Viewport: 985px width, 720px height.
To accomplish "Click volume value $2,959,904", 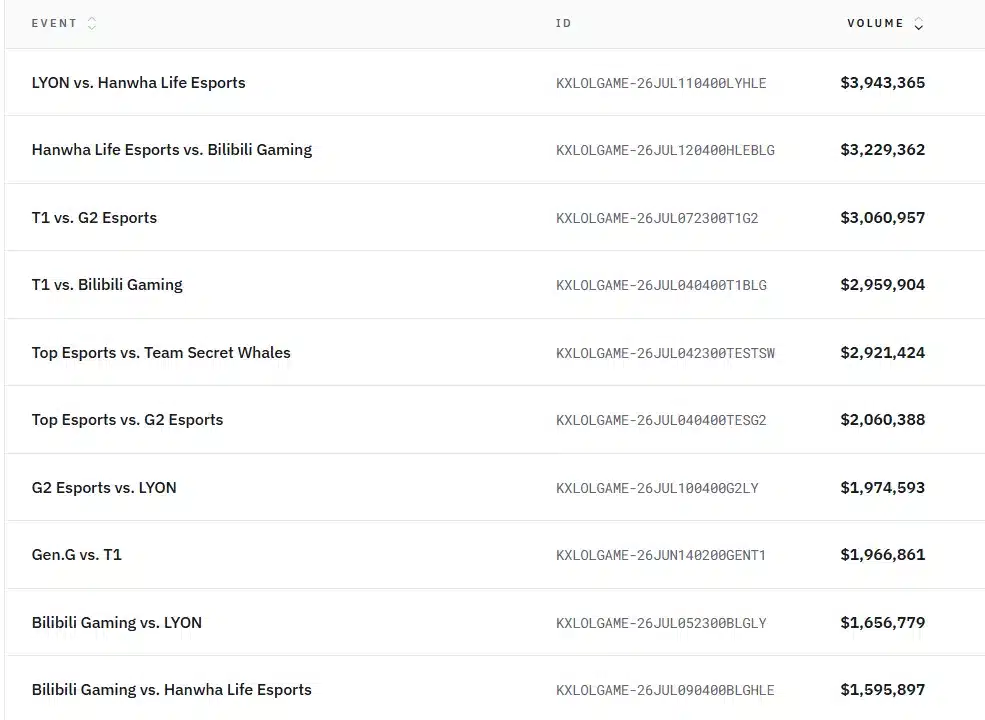I will pos(883,285).
